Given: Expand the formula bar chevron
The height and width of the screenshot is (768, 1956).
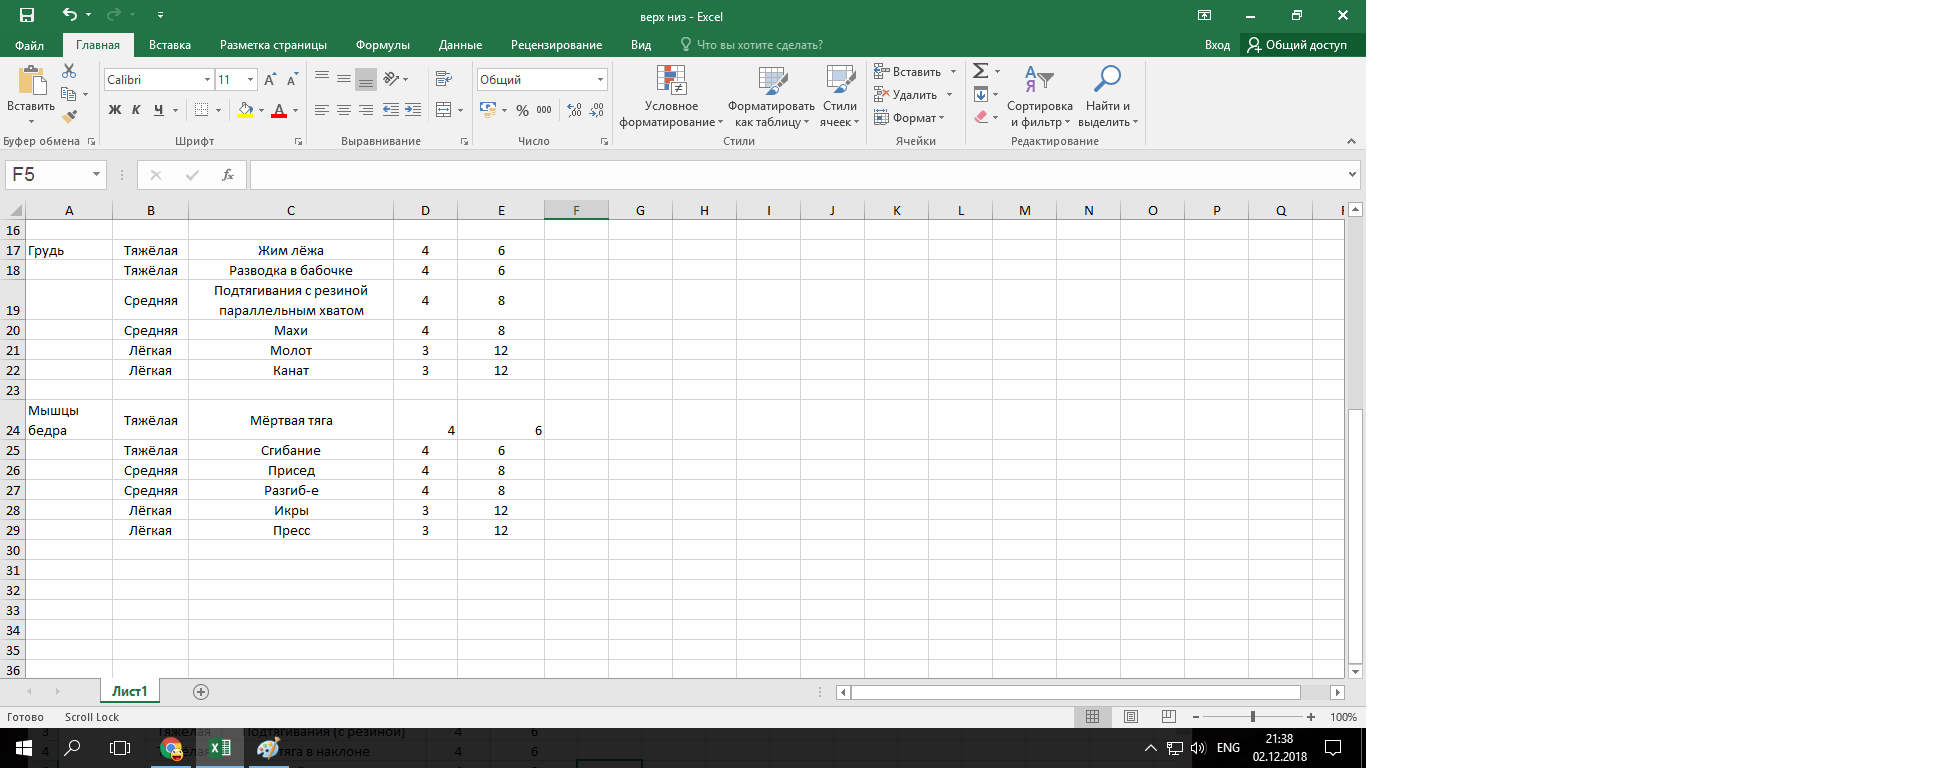Looking at the screenshot, I should click(1352, 174).
